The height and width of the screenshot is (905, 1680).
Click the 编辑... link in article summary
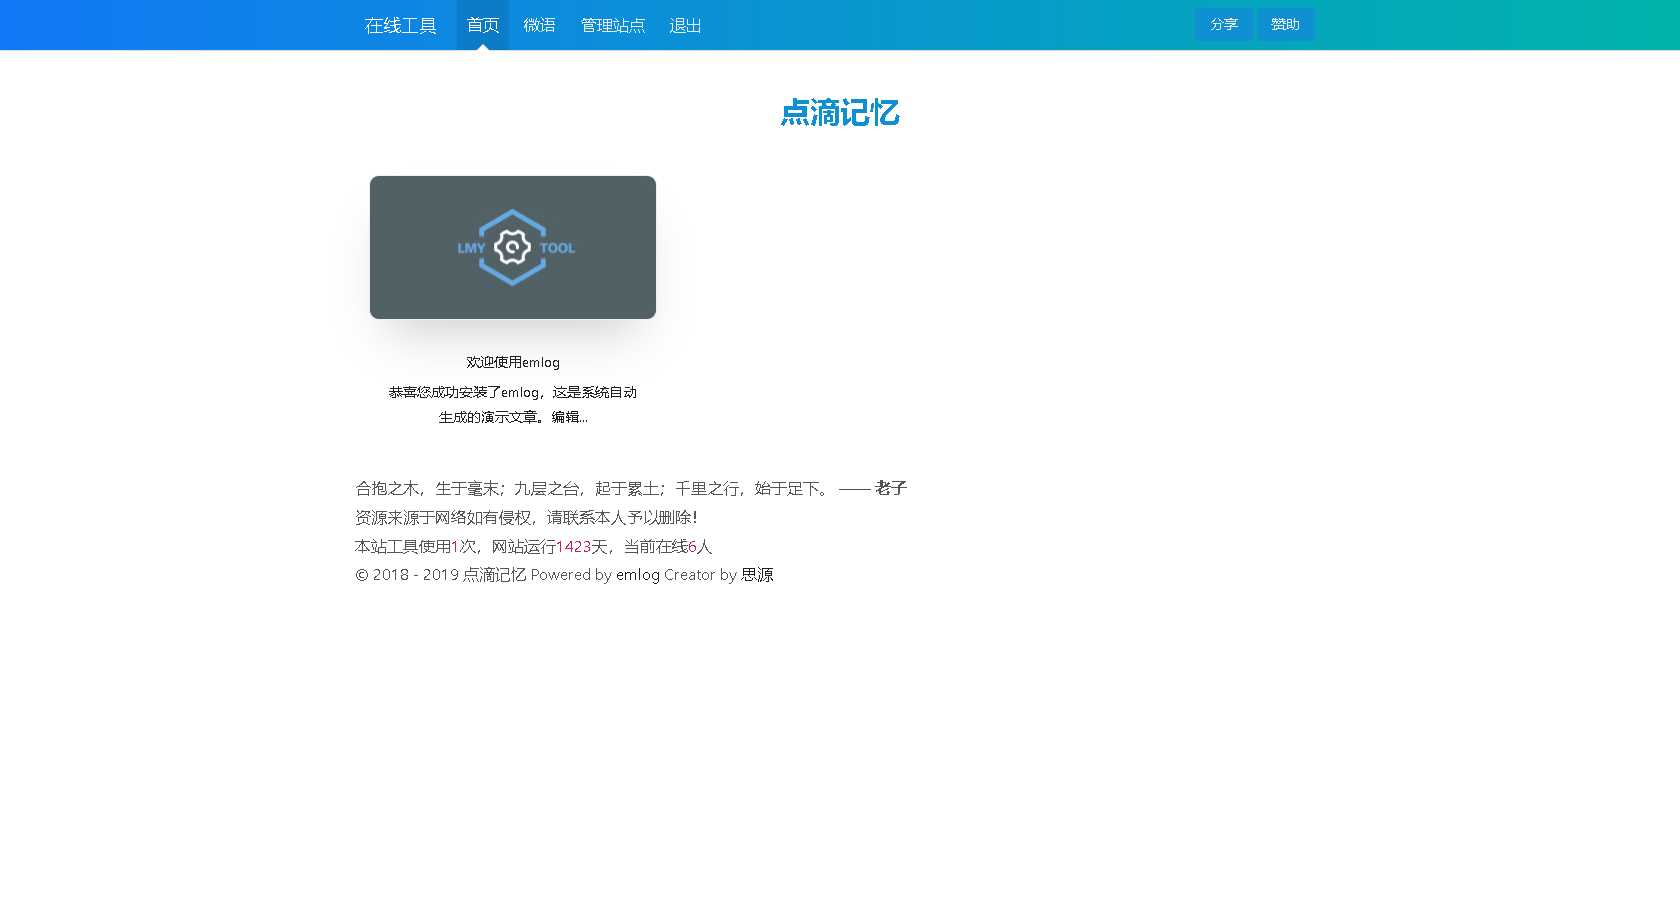click(x=567, y=417)
